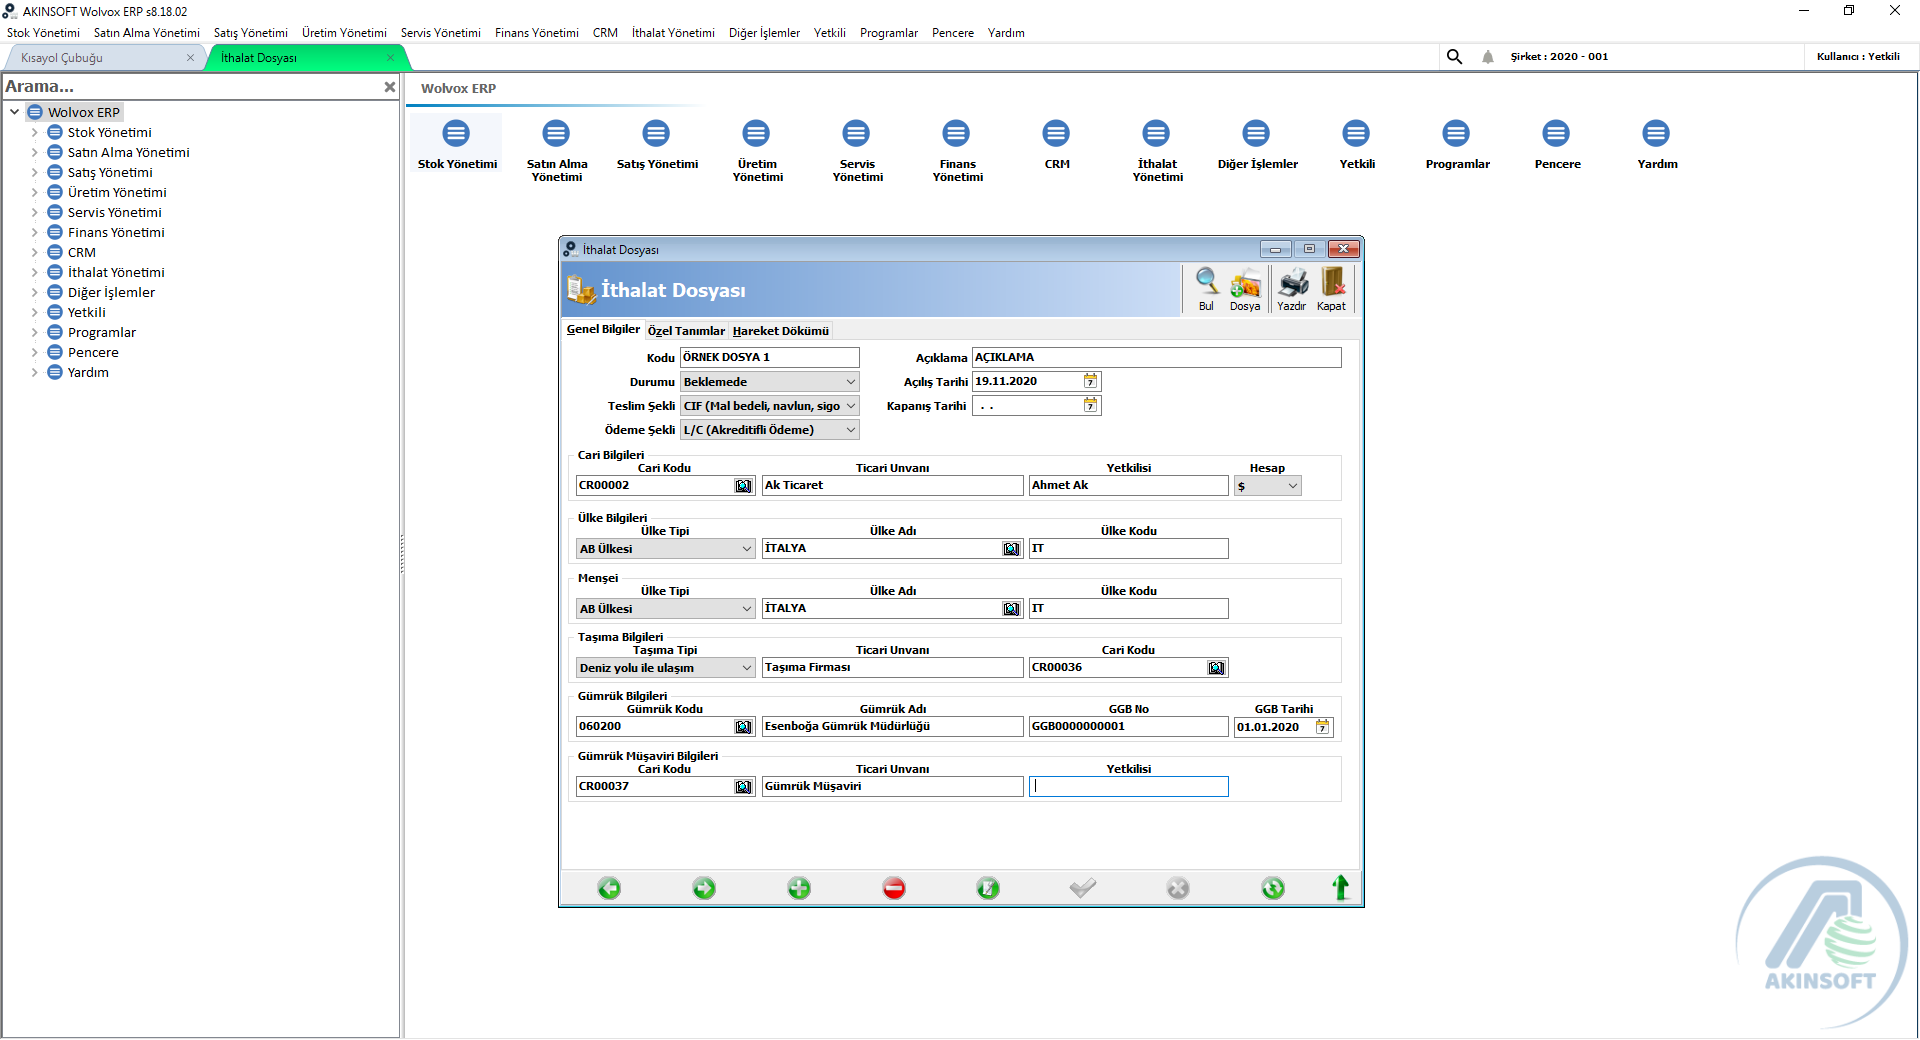Expand İthalat Yönetimi tree node
This screenshot has height=1040, width=1920.
tap(34, 272)
